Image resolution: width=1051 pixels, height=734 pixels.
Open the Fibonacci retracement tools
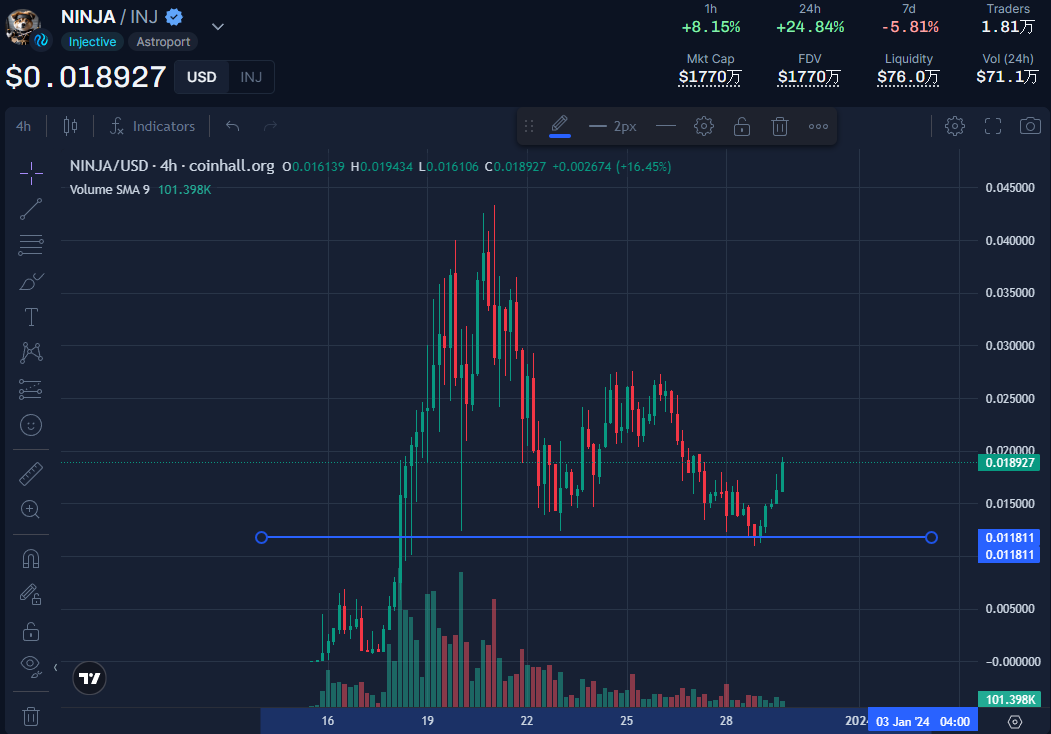click(x=31, y=245)
